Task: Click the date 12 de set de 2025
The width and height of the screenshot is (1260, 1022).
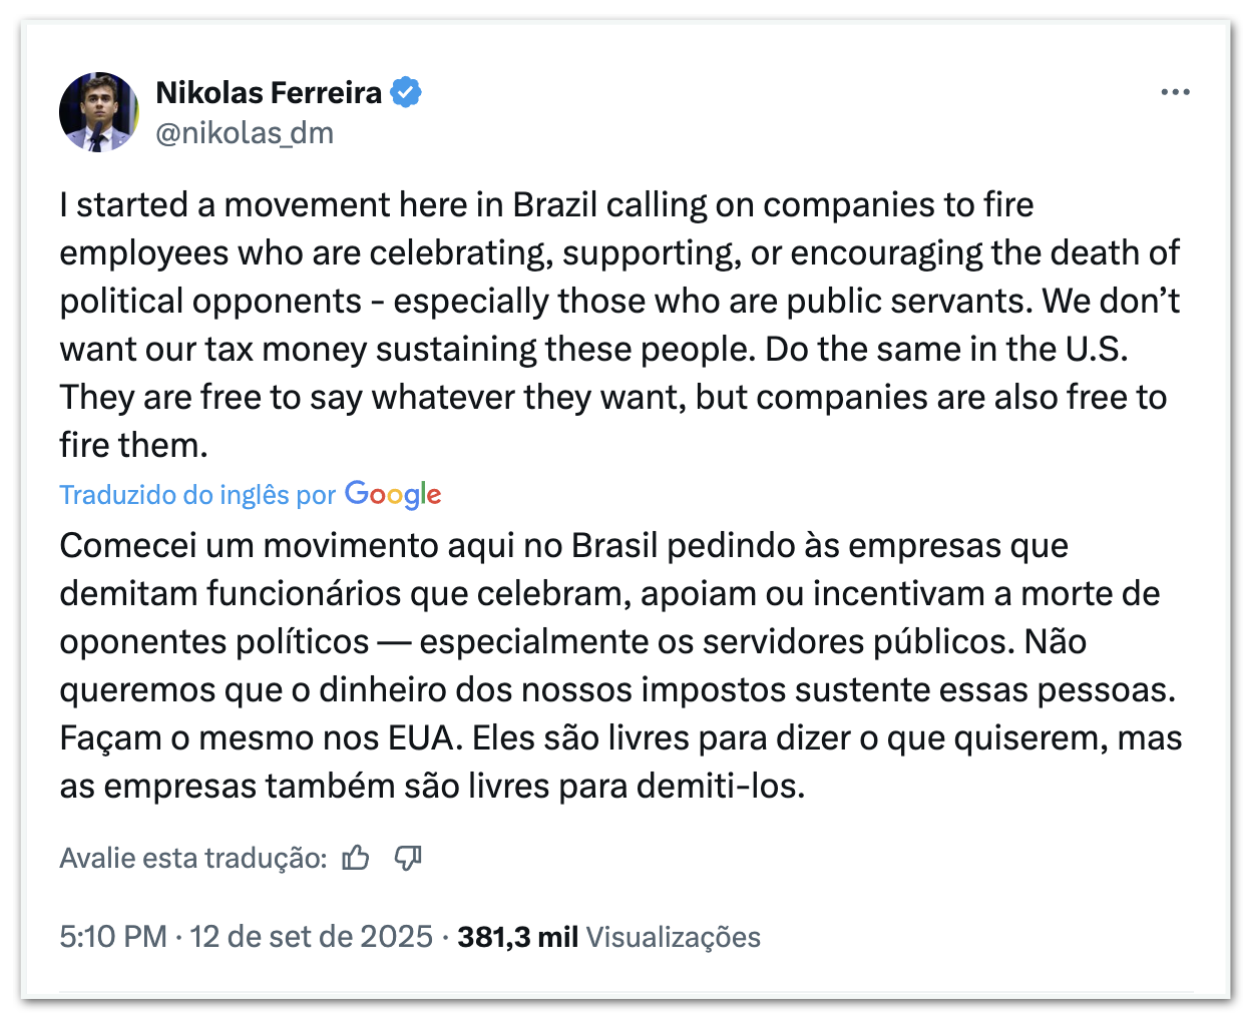Action: 311,937
